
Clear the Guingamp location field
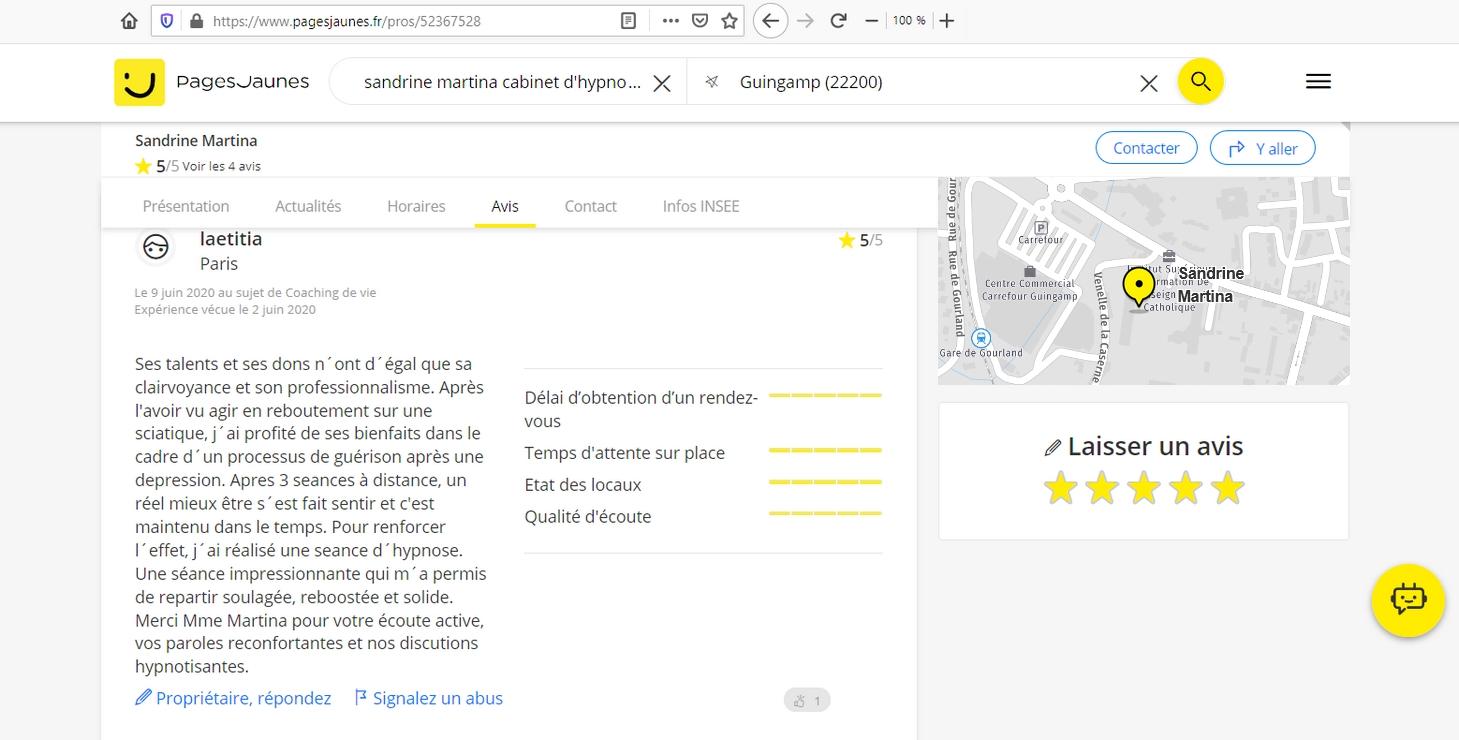pyautogui.click(x=1149, y=84)
